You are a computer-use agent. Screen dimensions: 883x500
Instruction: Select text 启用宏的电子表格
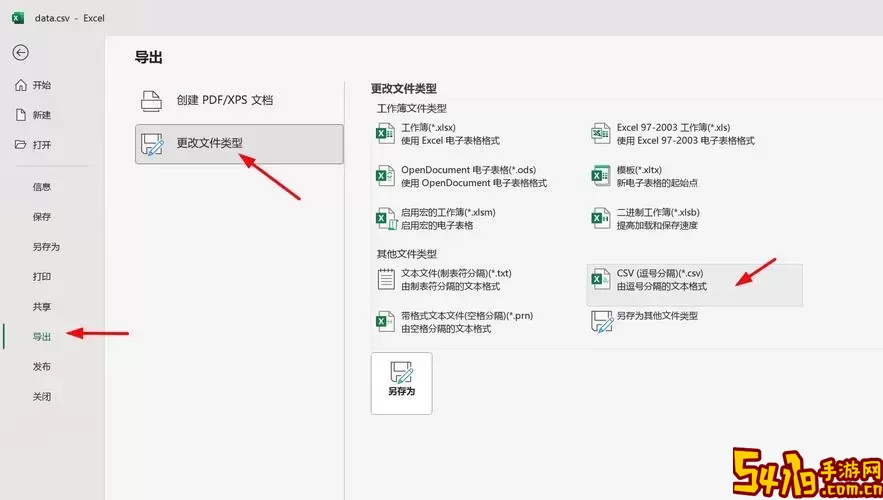click(x=437, y=225)
